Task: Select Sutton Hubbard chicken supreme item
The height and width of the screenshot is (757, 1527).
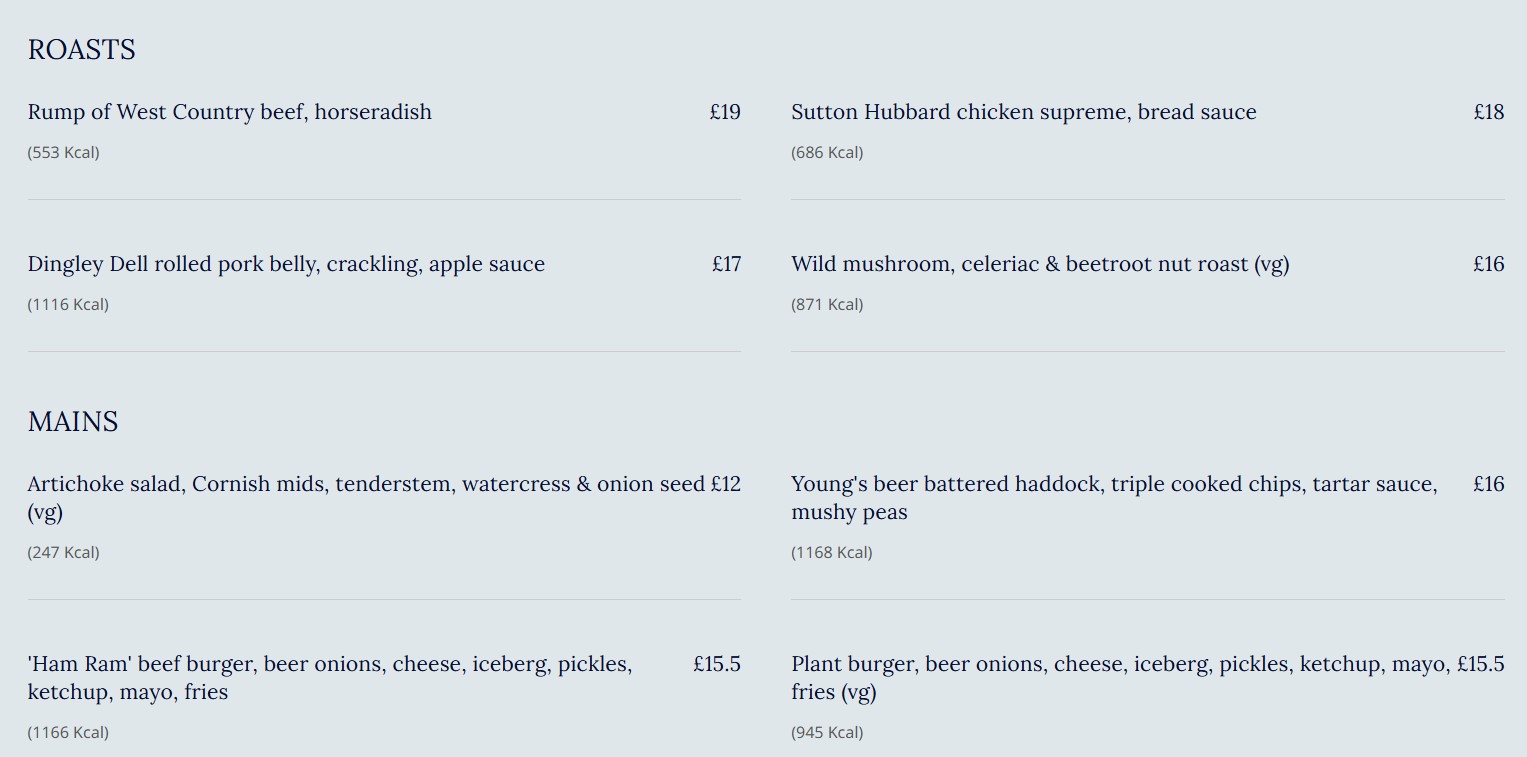Action: (1023, 112)
